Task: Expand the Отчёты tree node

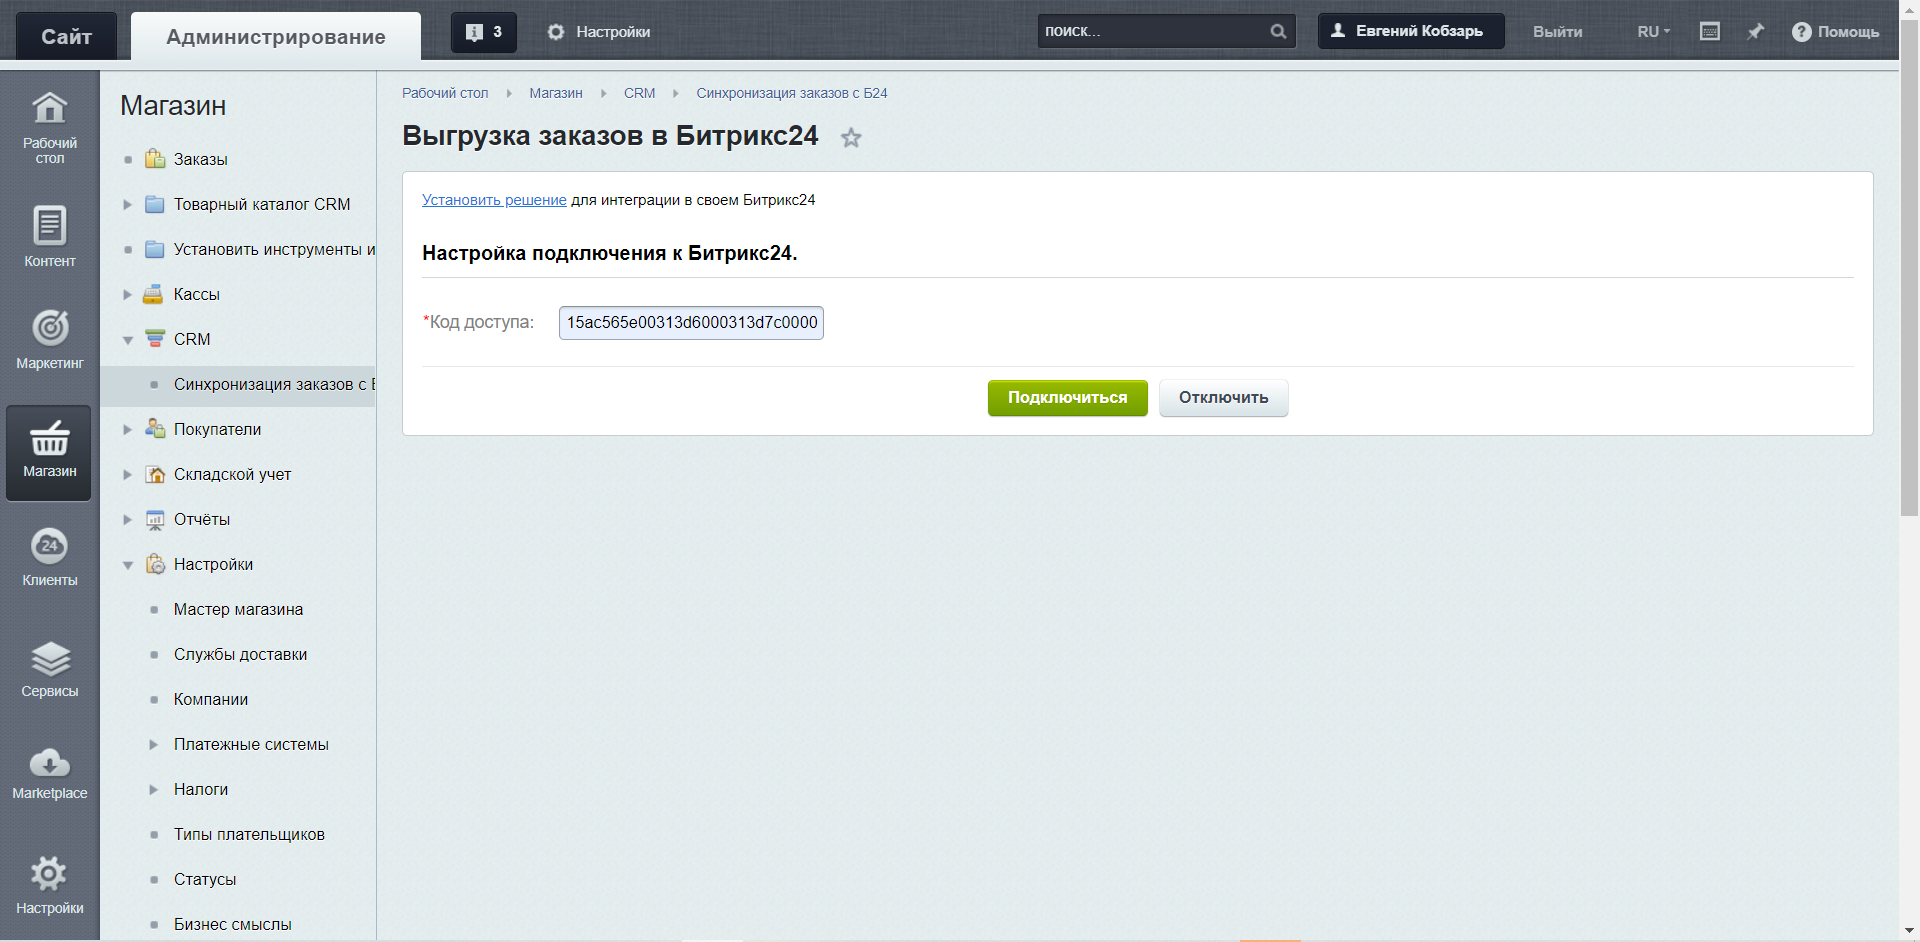Action: [x=127, y=519]
